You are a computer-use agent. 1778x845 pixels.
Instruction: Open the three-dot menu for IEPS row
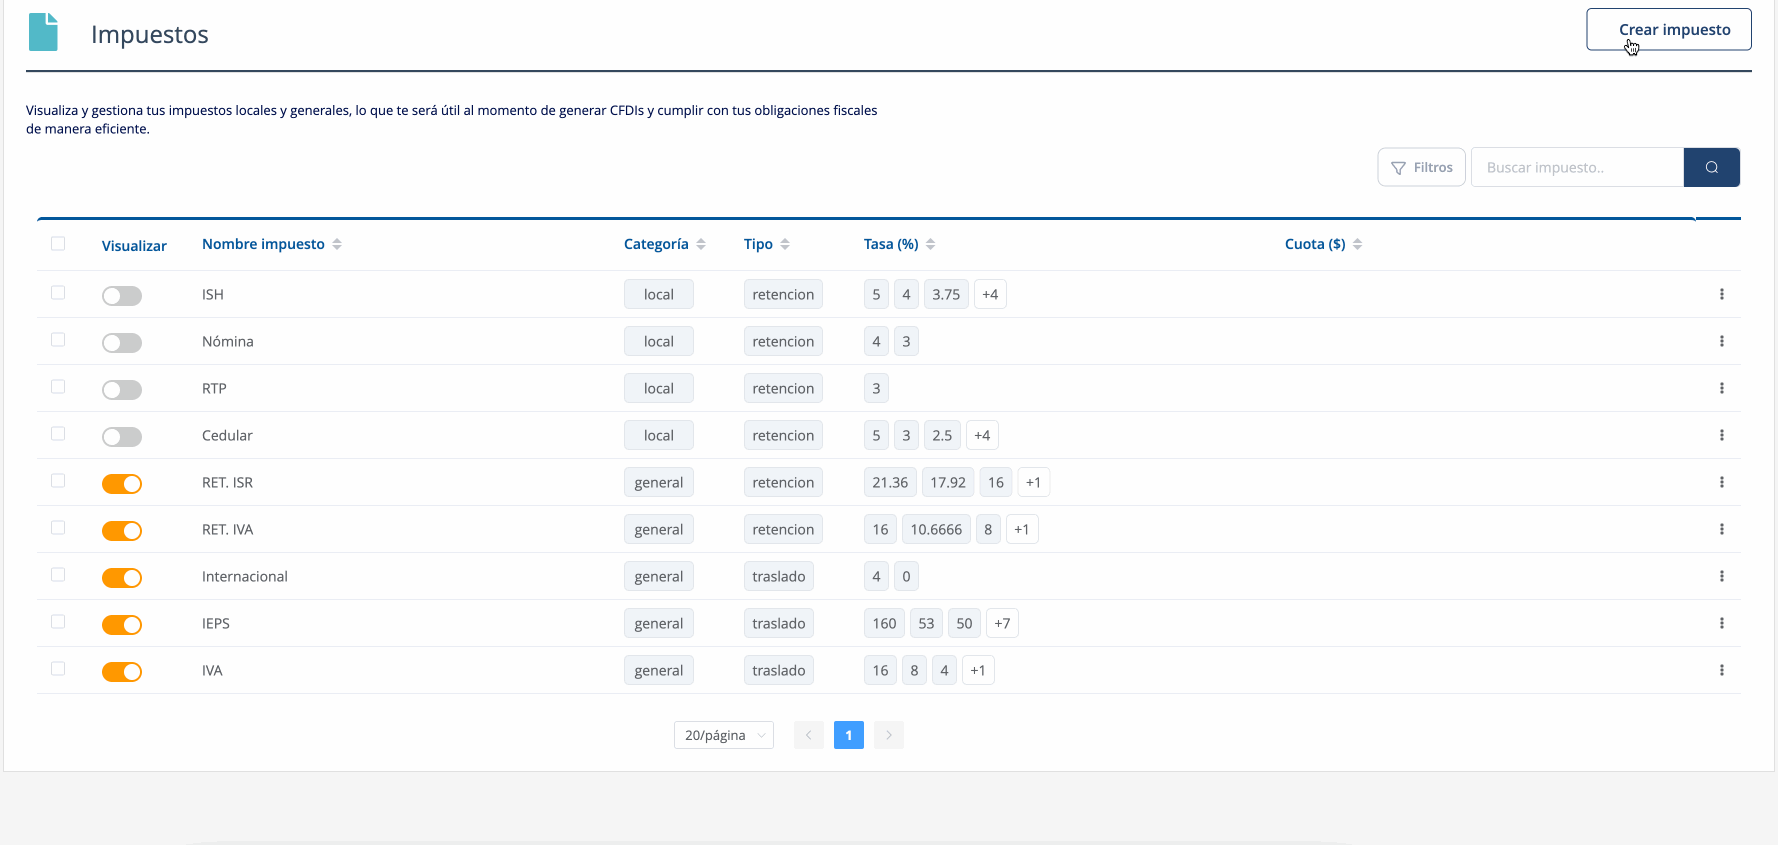point(1721,623)
